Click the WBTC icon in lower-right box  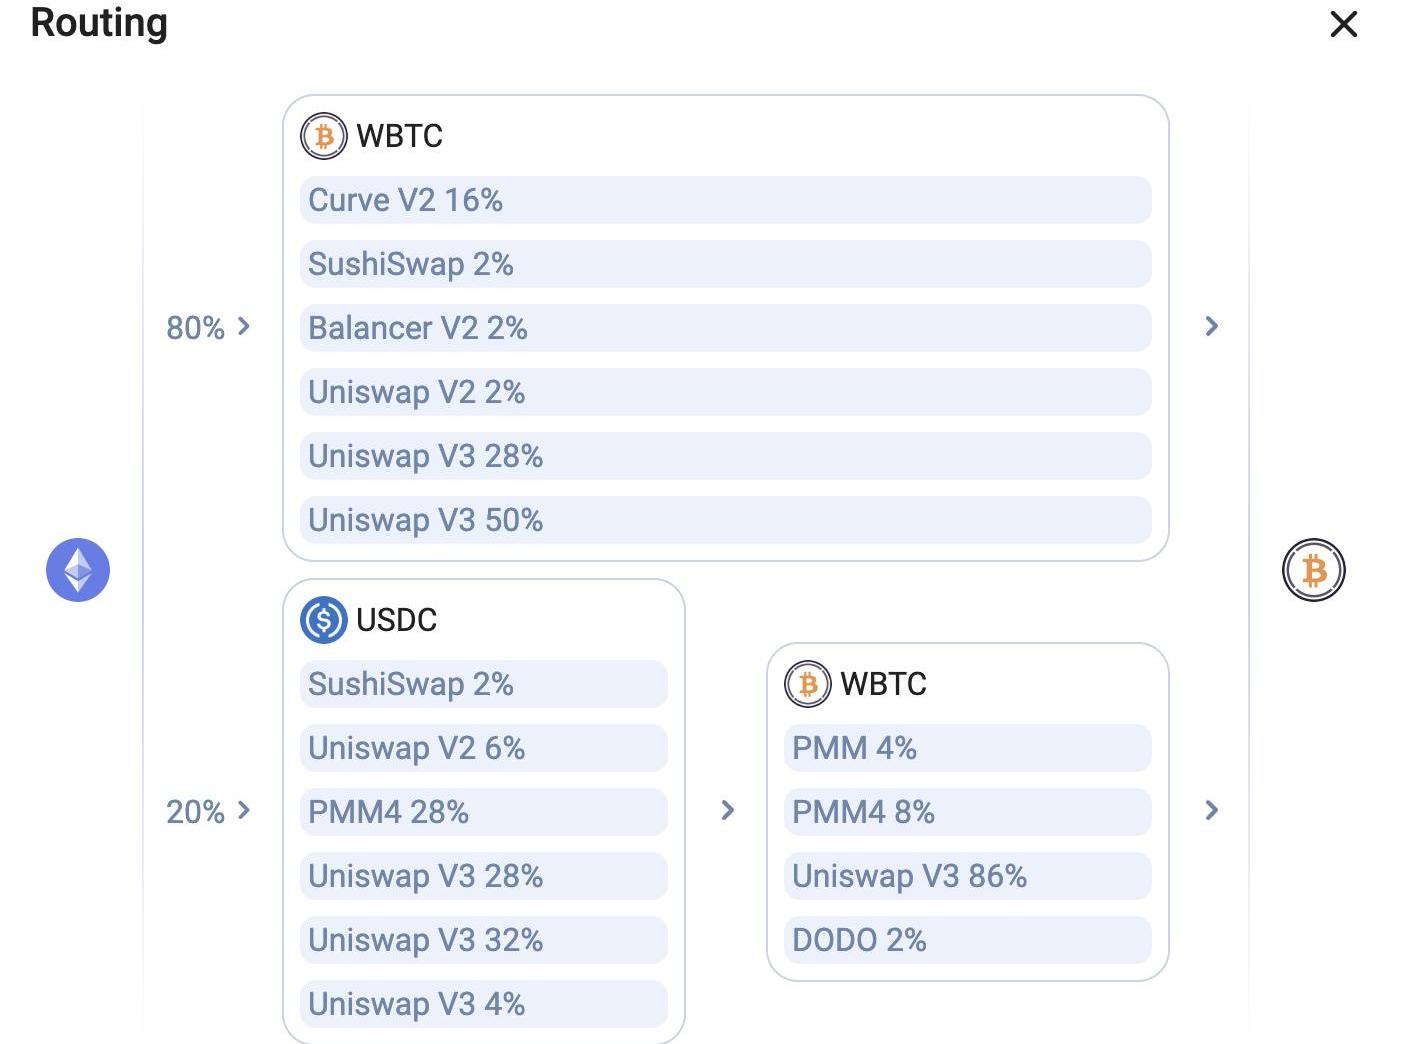807,684
